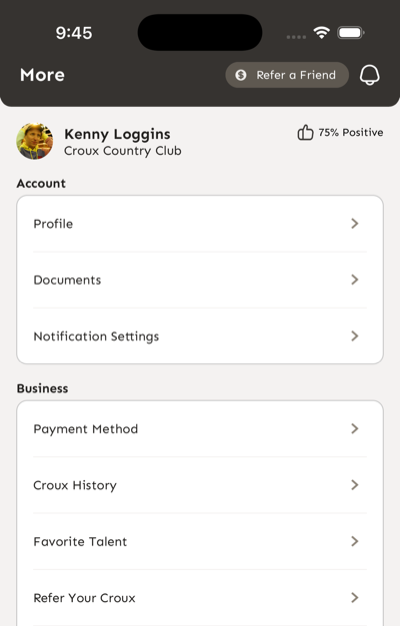Viewport: 400px width, 626px height.
Task: Expand Notification Settings using its chevron
Action: 354,336
